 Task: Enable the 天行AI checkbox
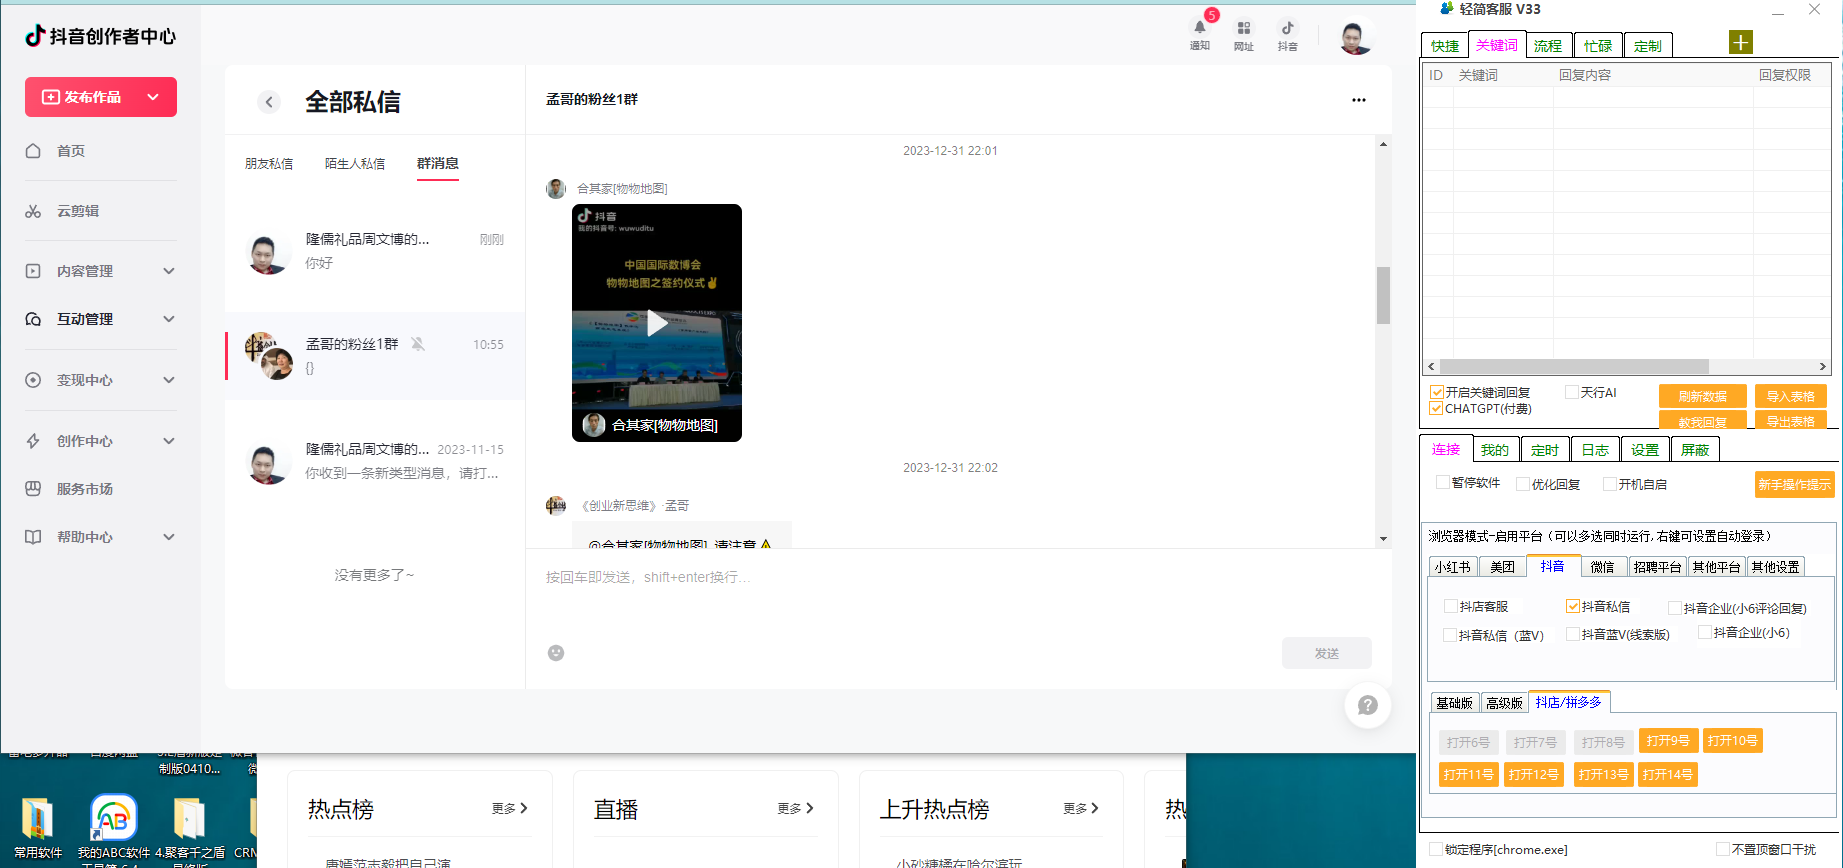click(1572, 392)
